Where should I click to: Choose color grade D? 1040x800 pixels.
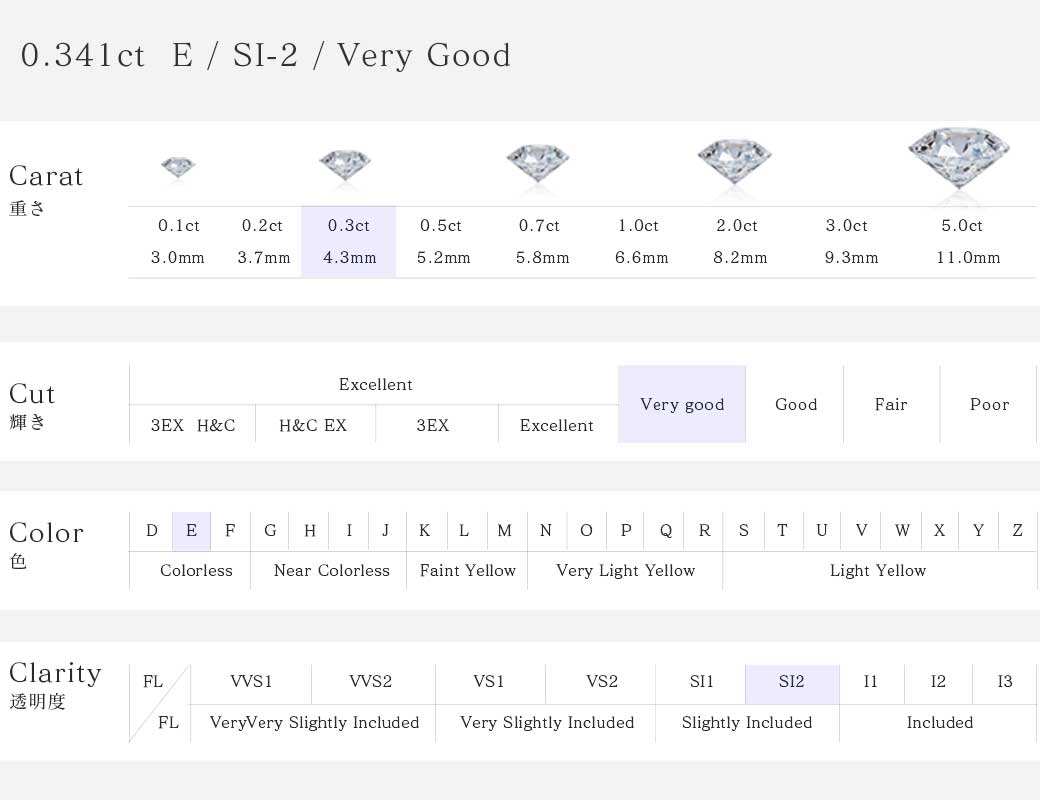(151, 531)
